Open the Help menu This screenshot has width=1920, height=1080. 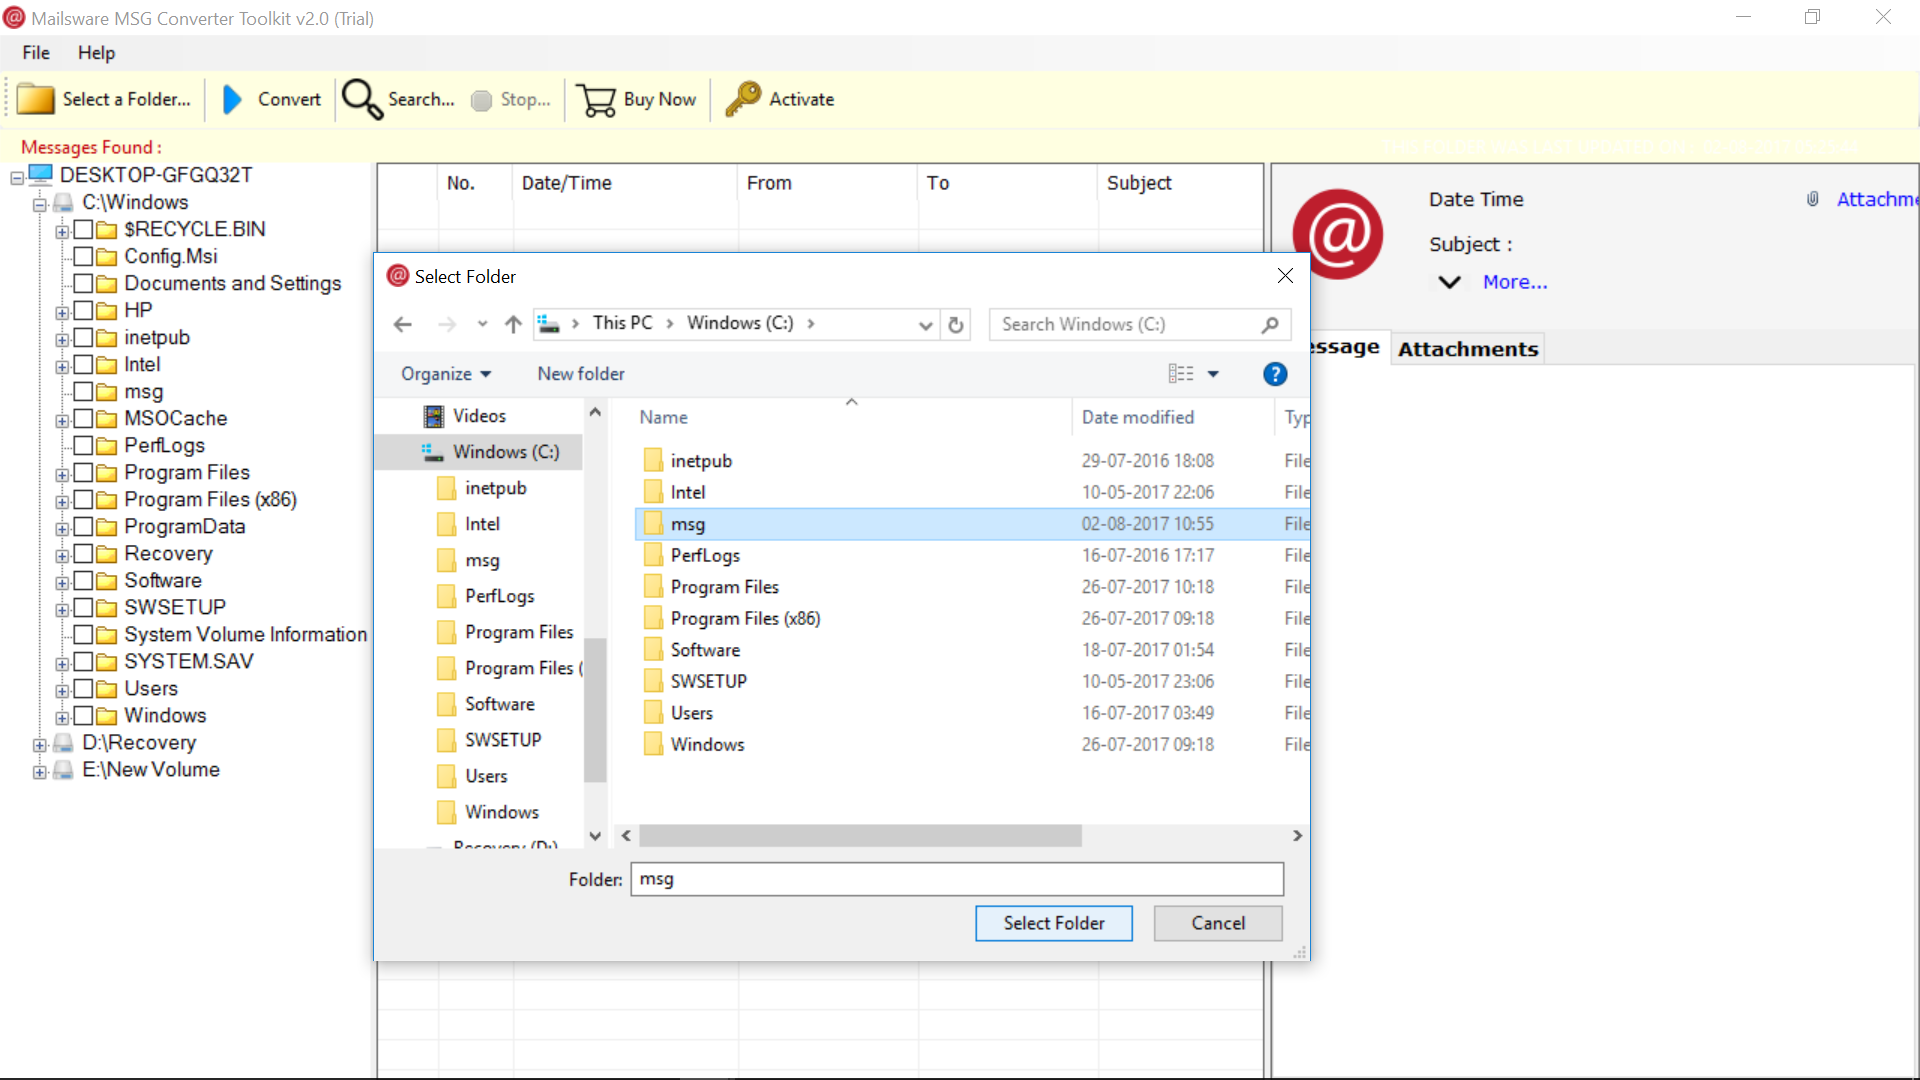(96, 53)
